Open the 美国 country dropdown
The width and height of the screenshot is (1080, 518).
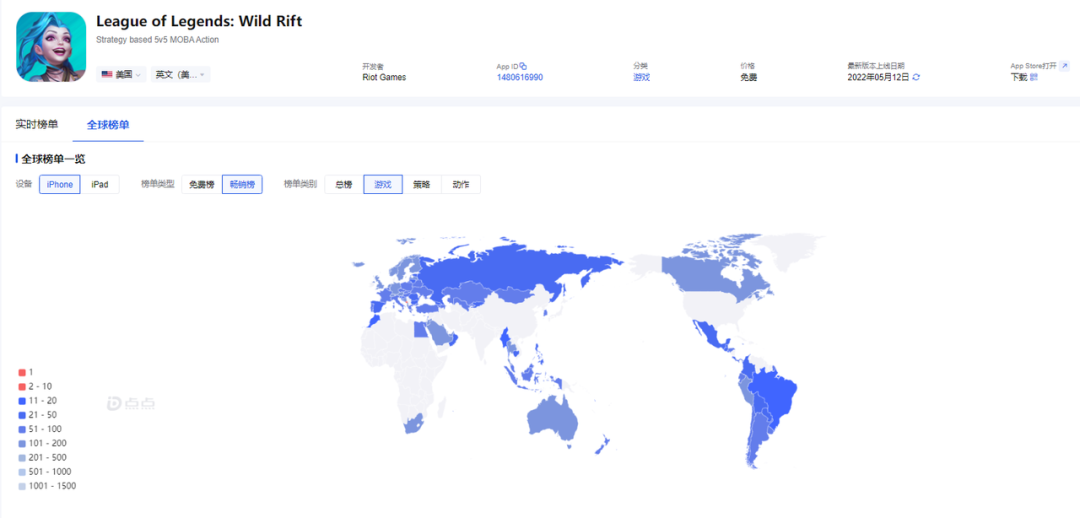pyautogui.click(x=121, y=74)
